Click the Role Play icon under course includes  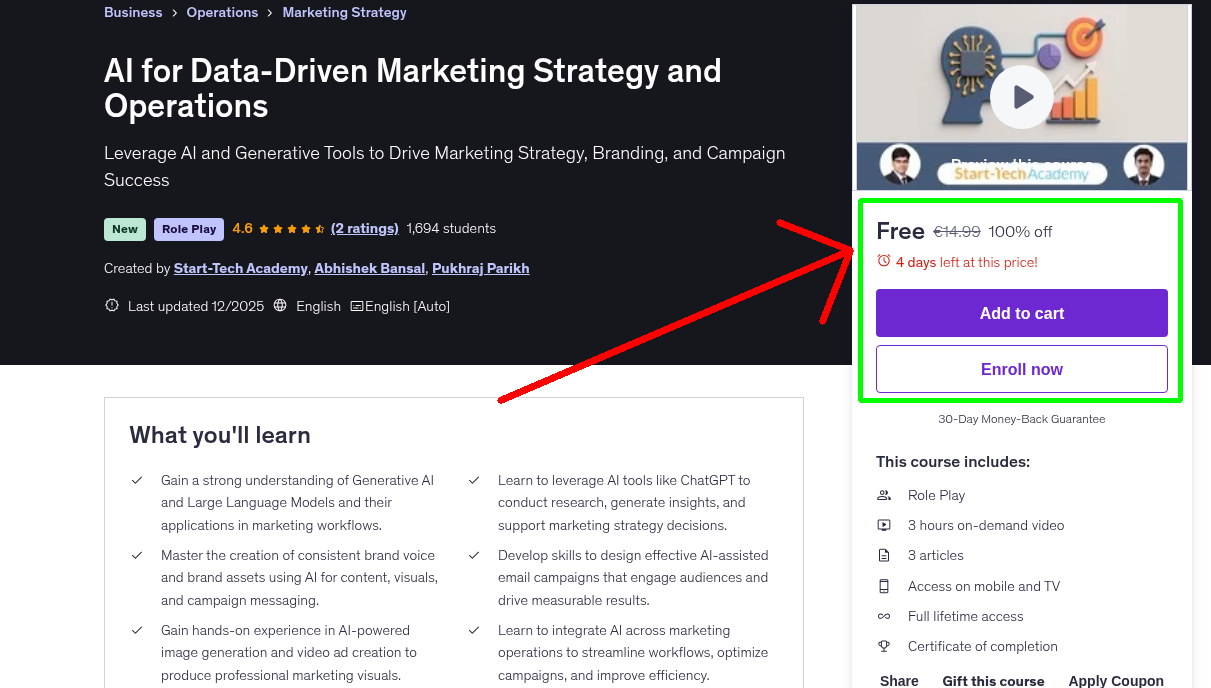884,495
